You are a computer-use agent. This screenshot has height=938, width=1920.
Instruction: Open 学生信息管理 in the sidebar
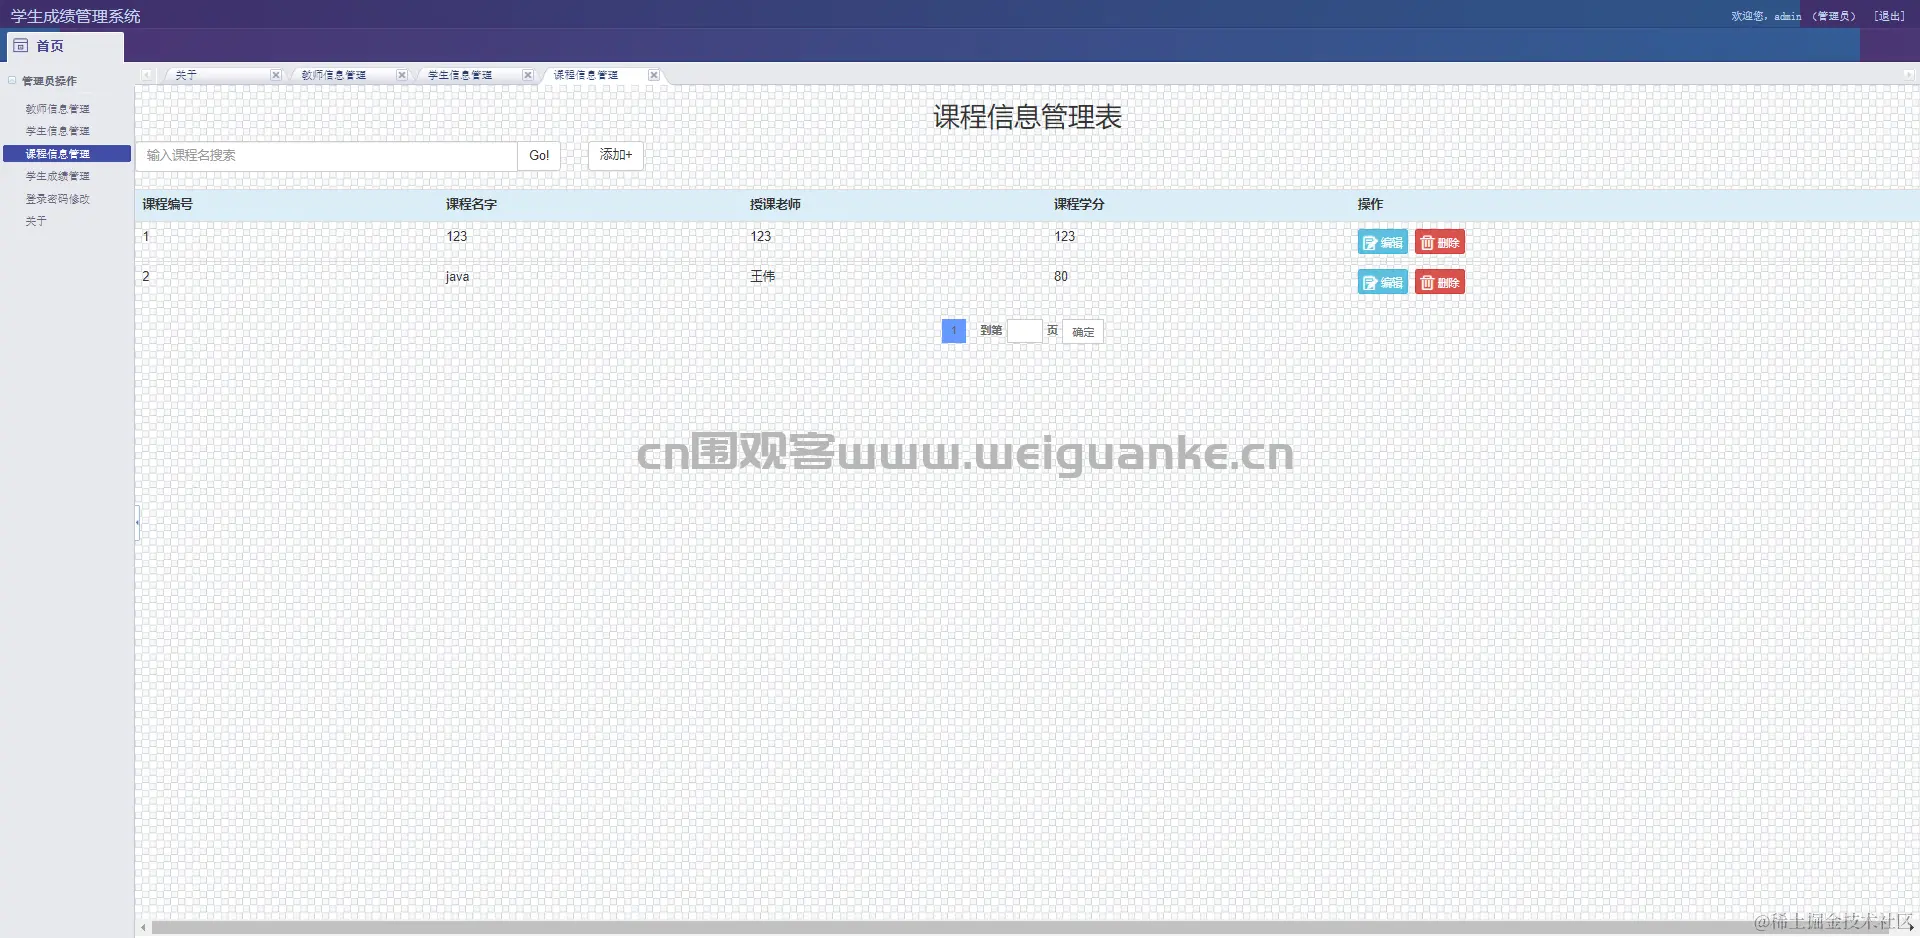(x=58, y=131)
